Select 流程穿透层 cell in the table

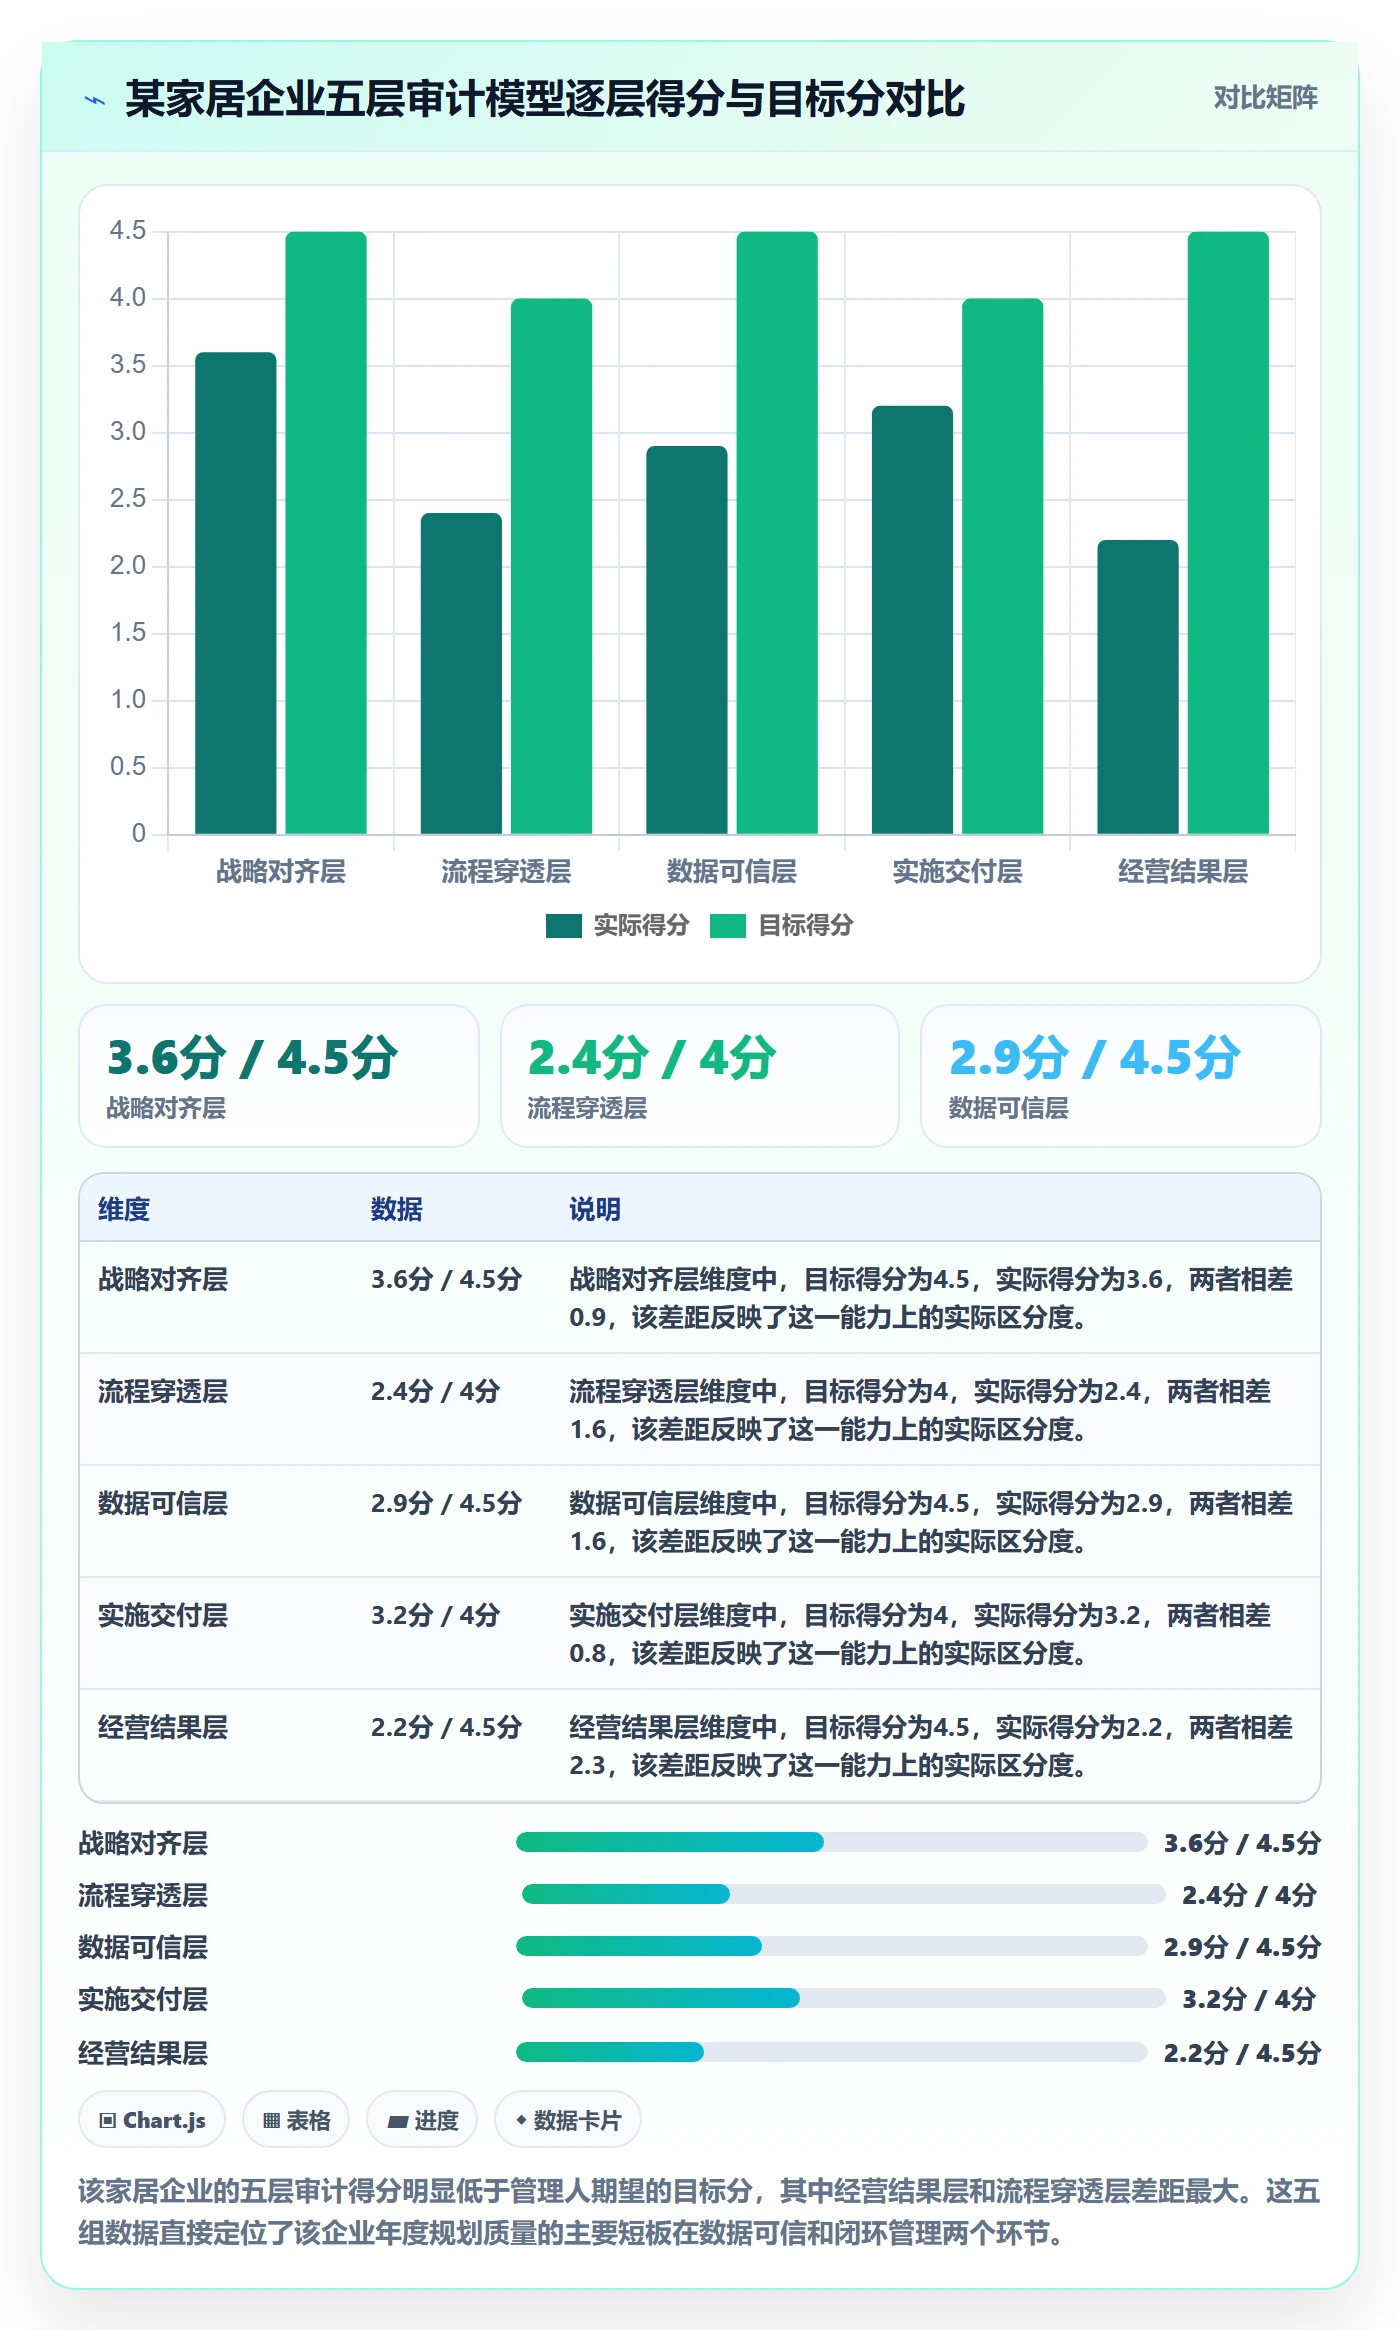coord(163,1391)
